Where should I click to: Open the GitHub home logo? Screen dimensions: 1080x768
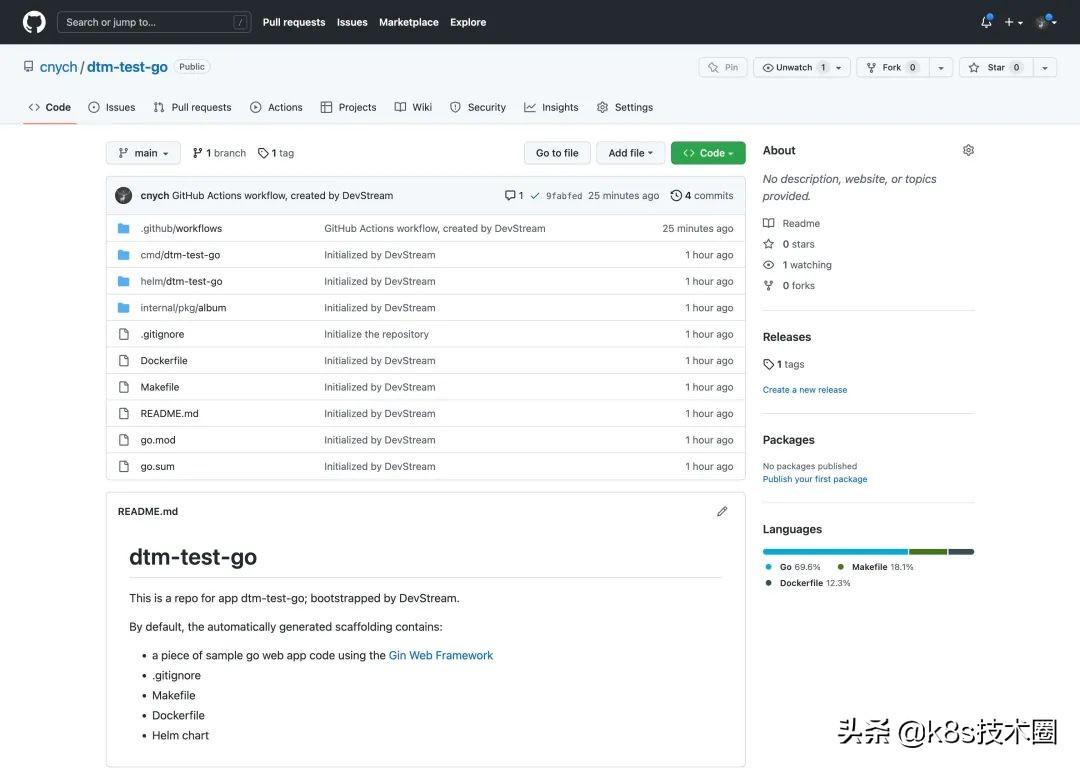pyautogui.click(x=34, y=22)
